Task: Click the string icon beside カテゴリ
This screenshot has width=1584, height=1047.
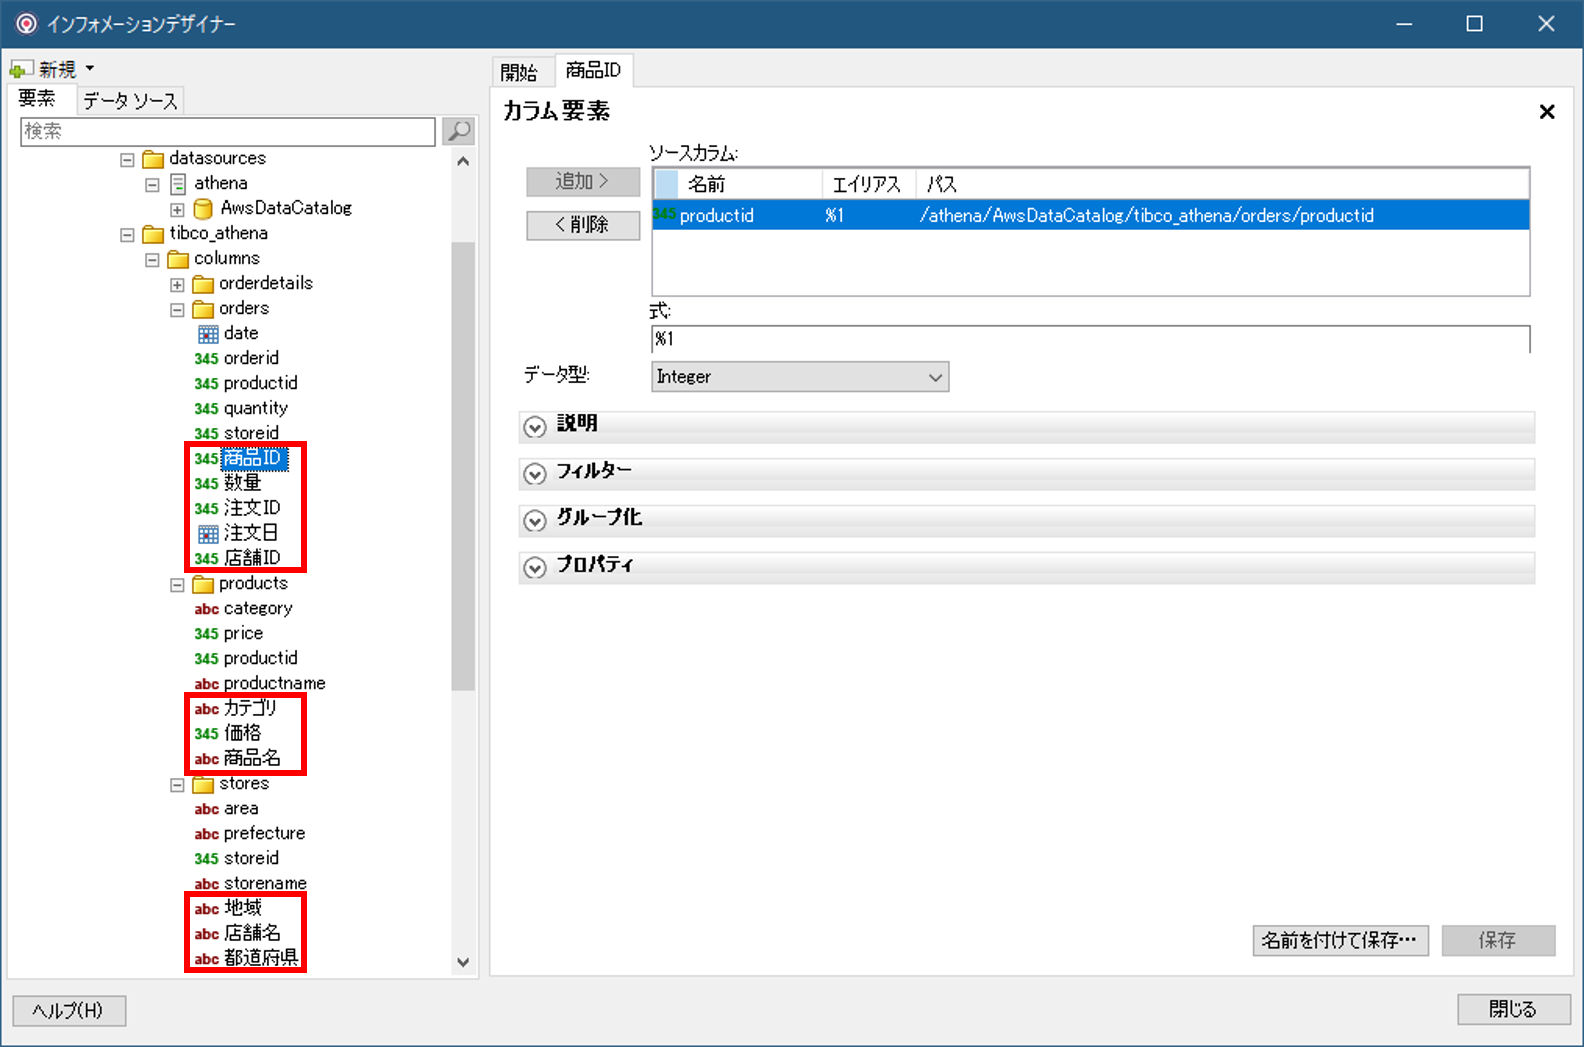Action: 207,709
